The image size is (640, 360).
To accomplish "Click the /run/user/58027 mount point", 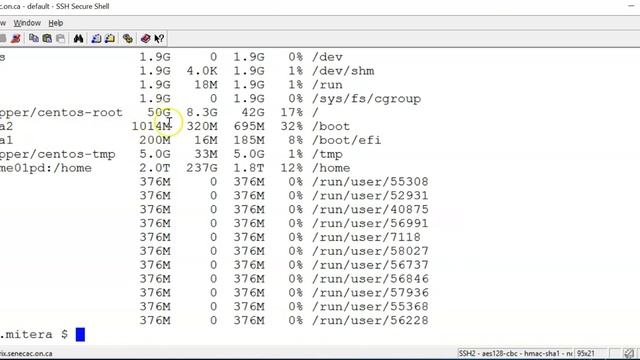I will point(370,251).
